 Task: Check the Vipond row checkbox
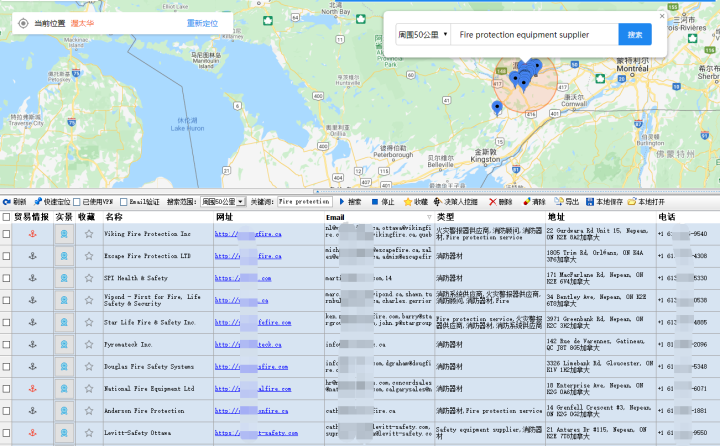point(6,300)
